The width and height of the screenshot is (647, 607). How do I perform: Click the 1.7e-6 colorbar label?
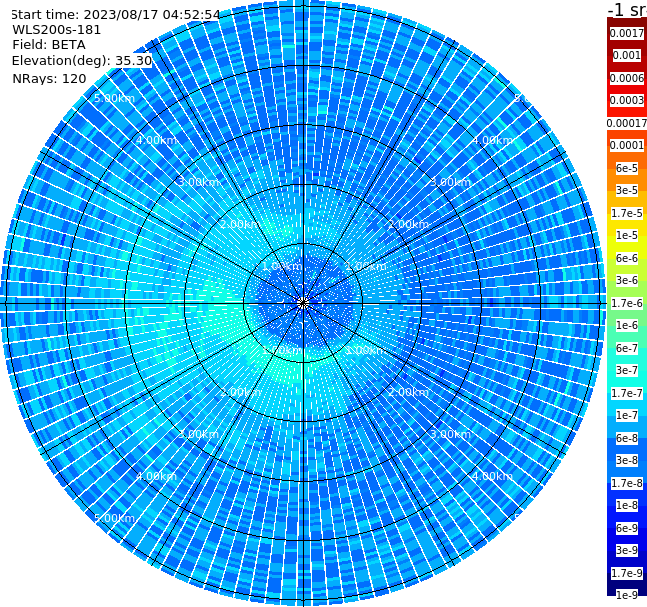[627, 303]
